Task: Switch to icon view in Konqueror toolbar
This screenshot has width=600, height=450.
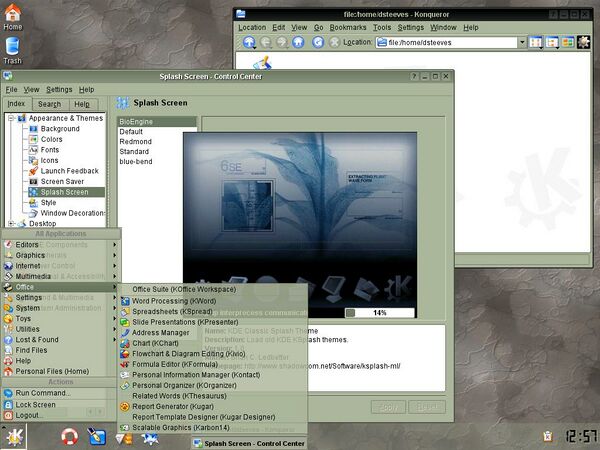Action: 535,42
